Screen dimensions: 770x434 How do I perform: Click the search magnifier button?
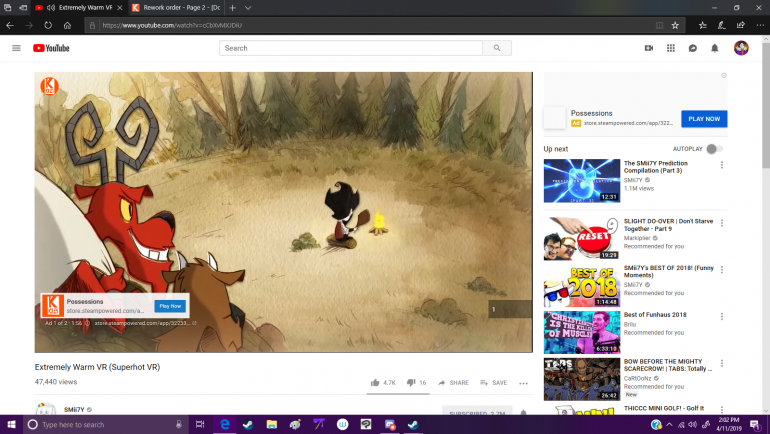[x=497, y=48]
